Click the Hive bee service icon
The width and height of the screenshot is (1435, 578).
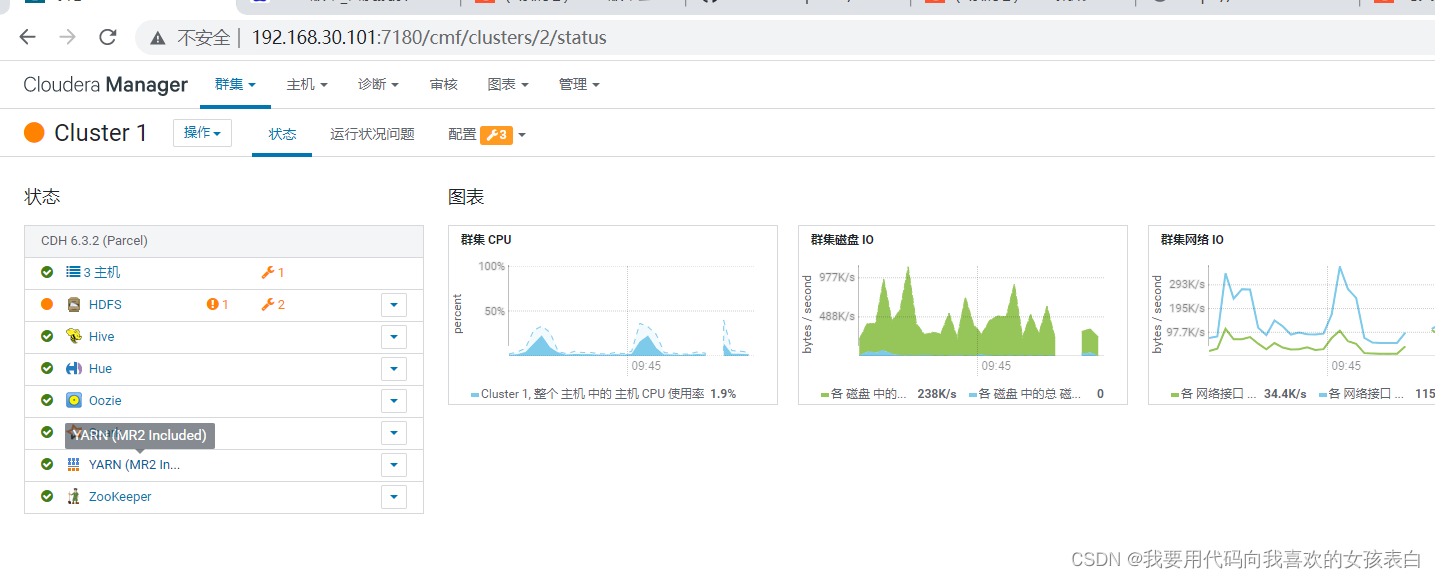tap(73, 336)
